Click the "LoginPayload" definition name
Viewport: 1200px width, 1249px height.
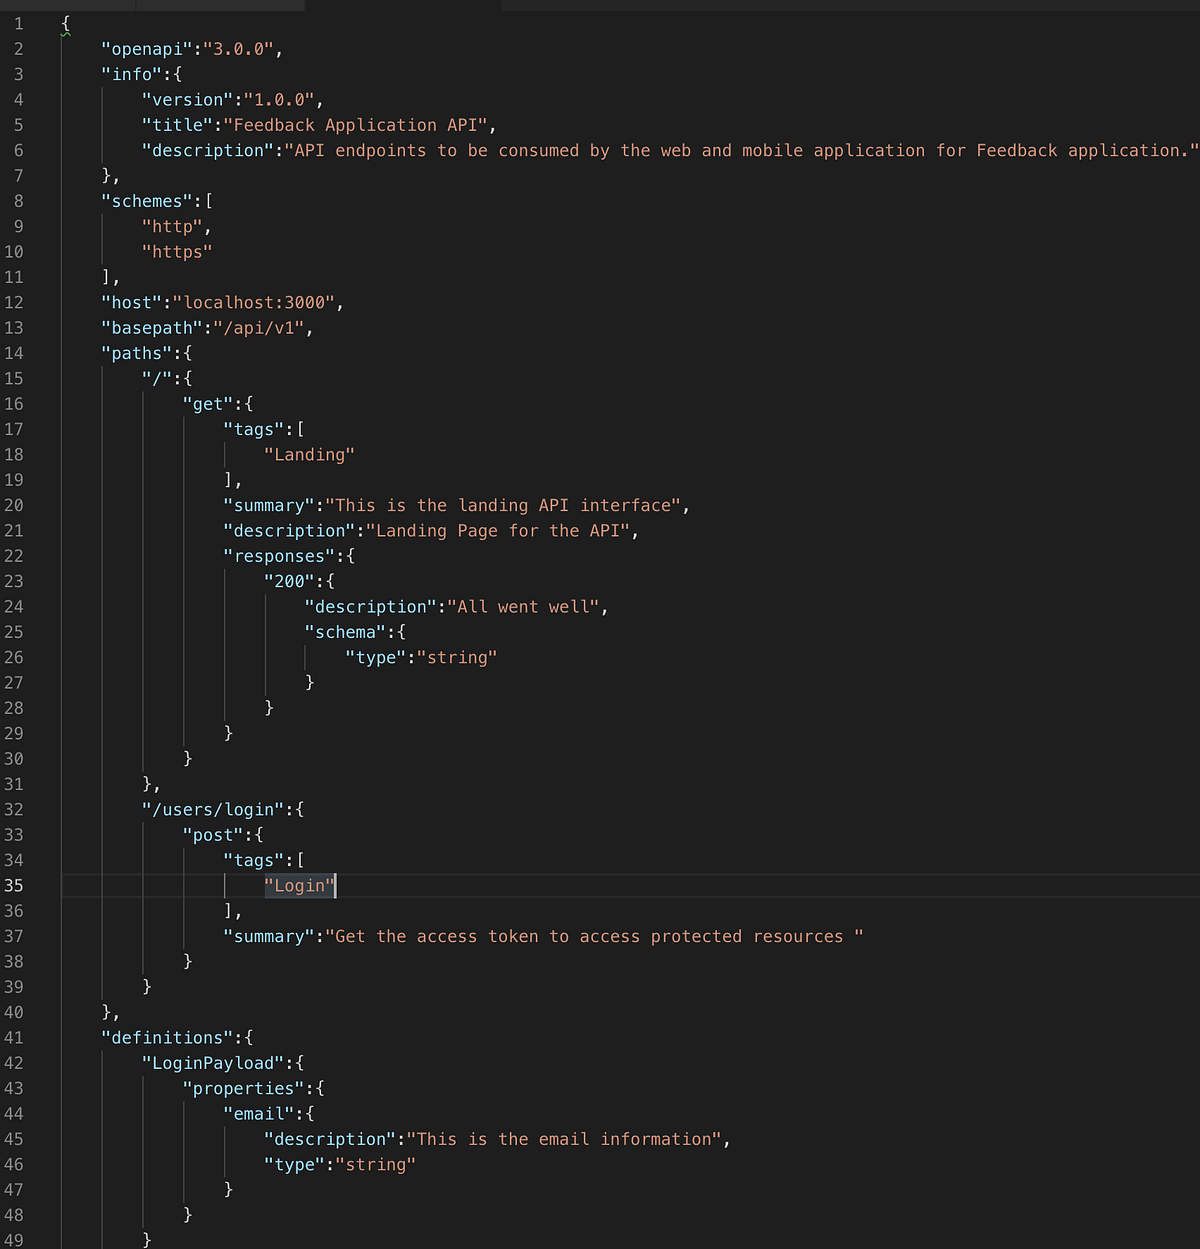pos(212,1062)
